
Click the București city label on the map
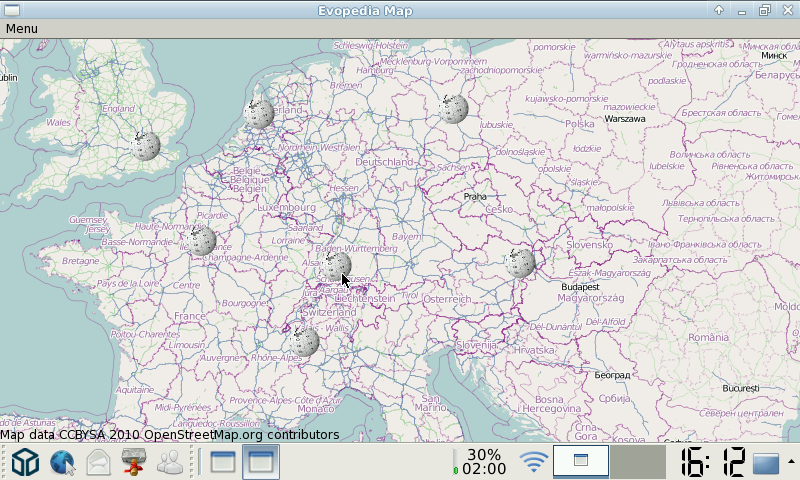point(741,388)
